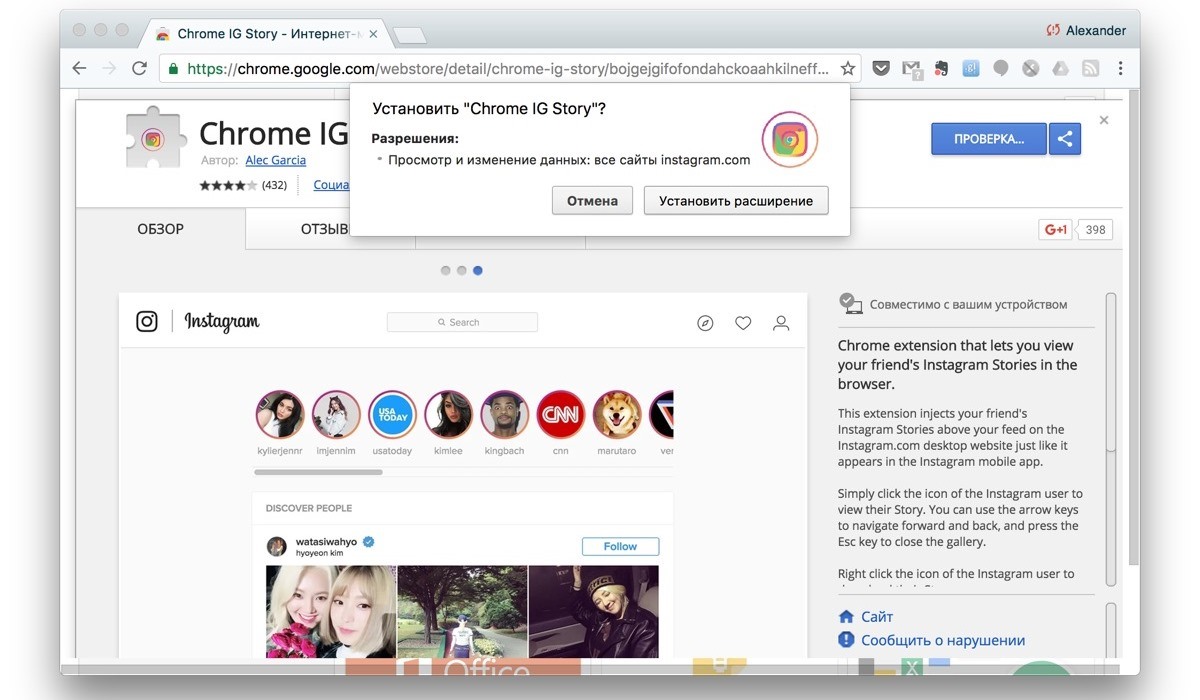
Task: Click the profile person icon in the preview
Action: tap(781, 323)
